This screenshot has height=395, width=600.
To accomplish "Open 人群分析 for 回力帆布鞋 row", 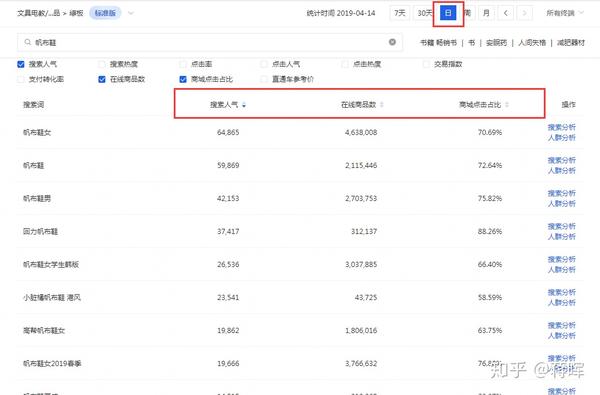I will tap(561, 237).
